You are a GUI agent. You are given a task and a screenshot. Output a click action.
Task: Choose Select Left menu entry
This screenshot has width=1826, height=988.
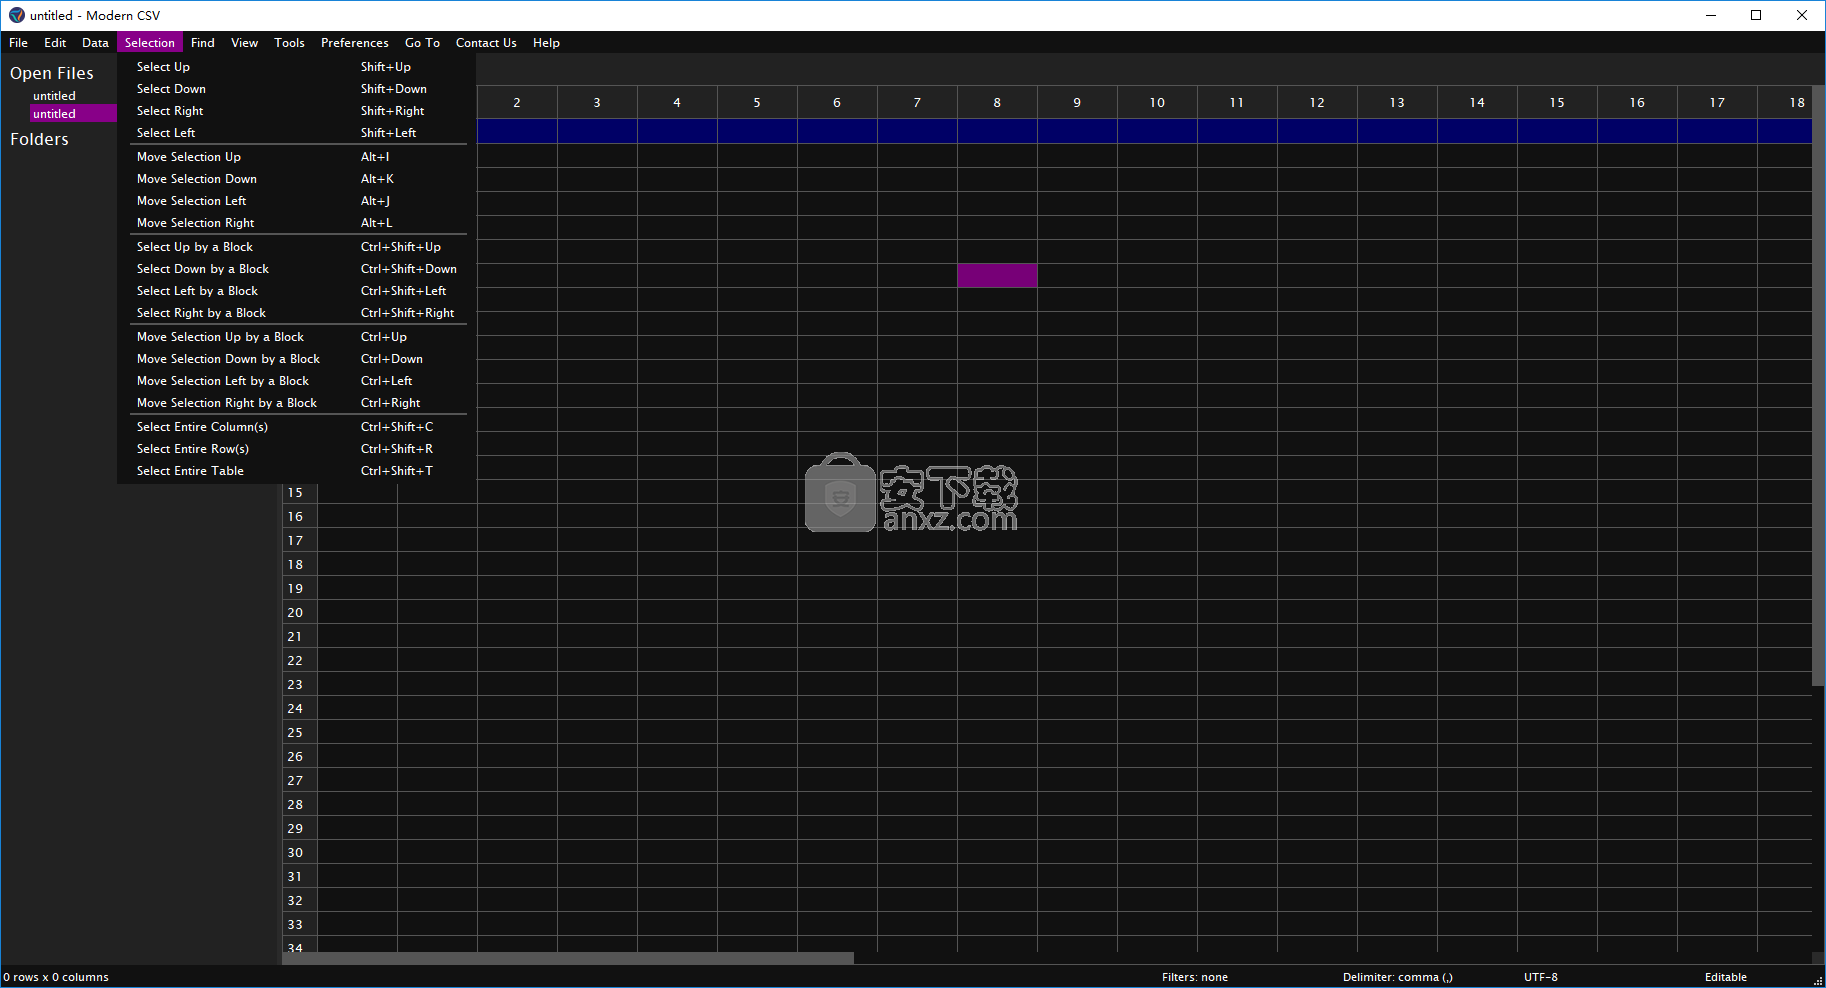[298, 133]
